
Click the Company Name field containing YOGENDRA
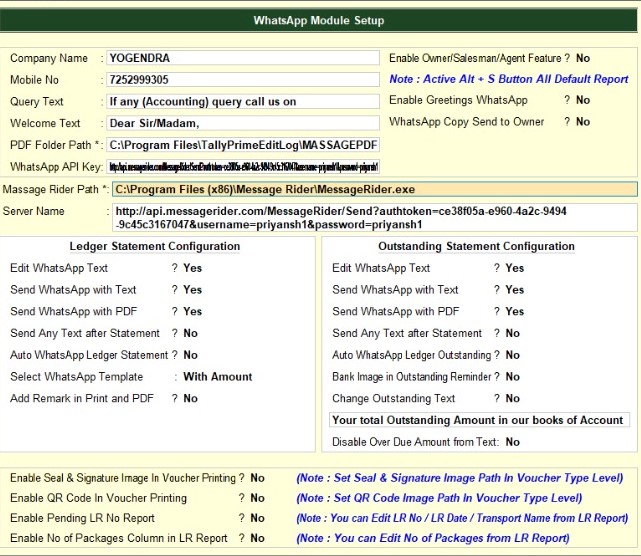click(243, 58)
